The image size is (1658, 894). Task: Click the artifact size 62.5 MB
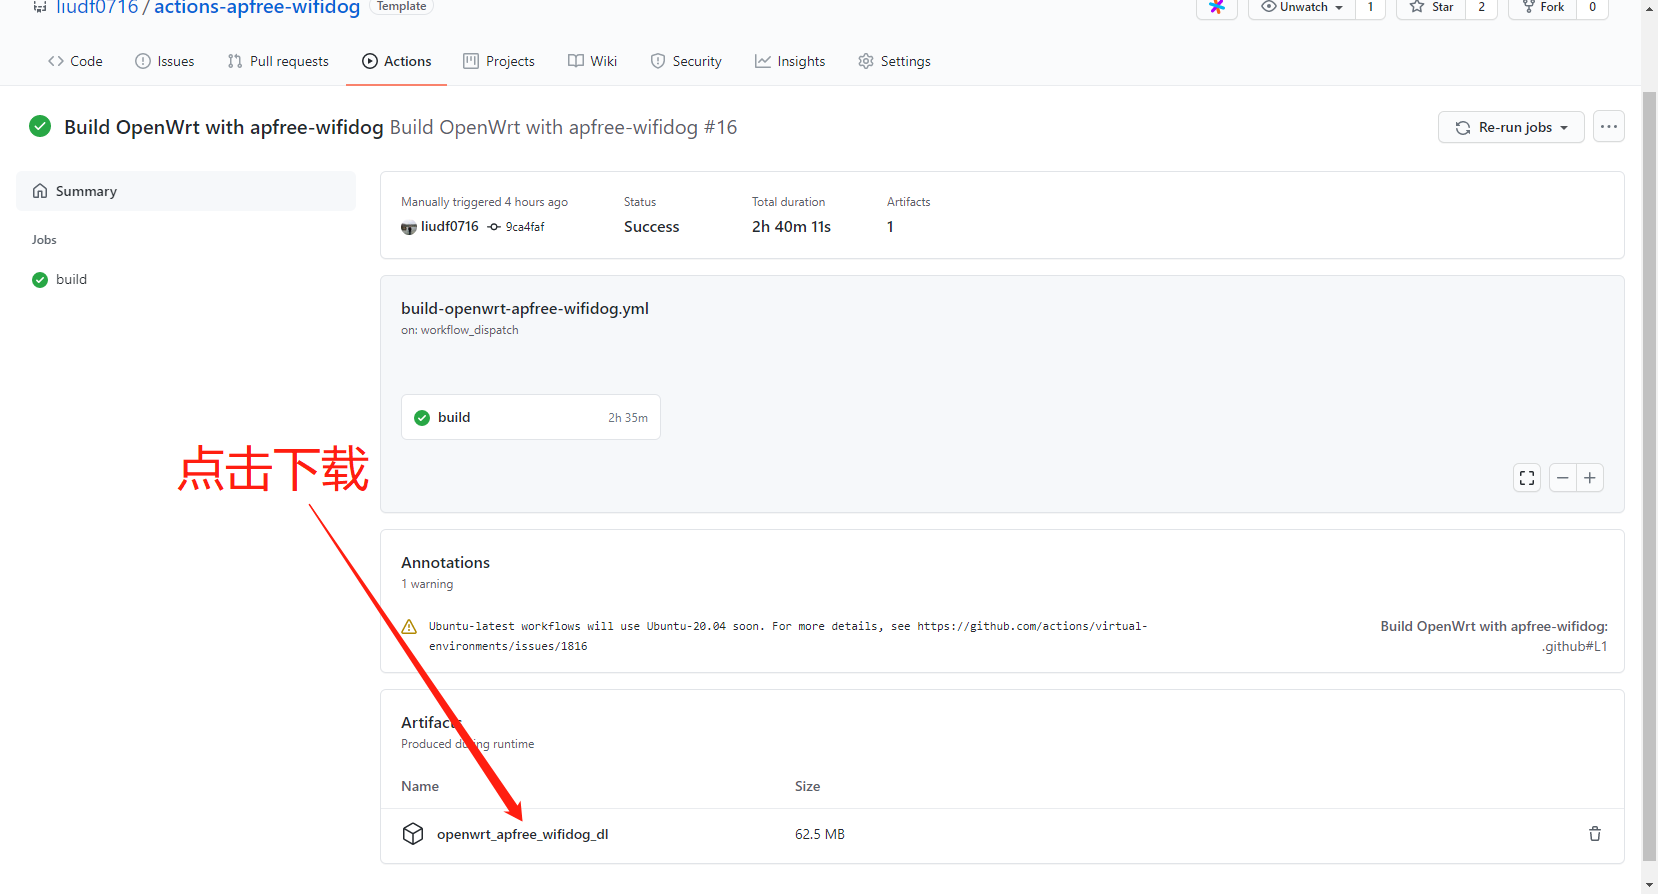(x=820, y=834)
